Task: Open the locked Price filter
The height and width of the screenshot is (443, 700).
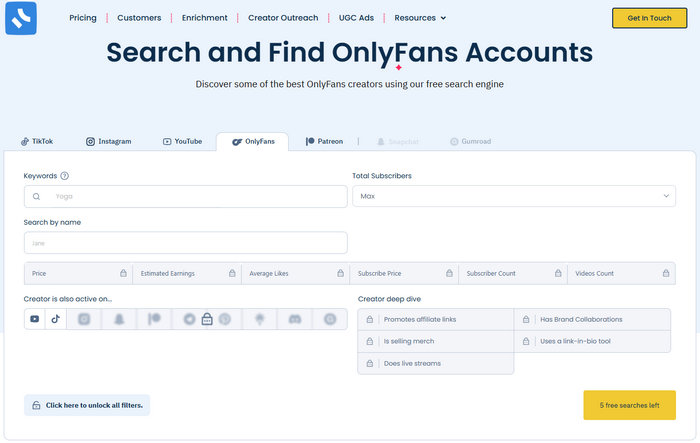Action: (79, 273)
